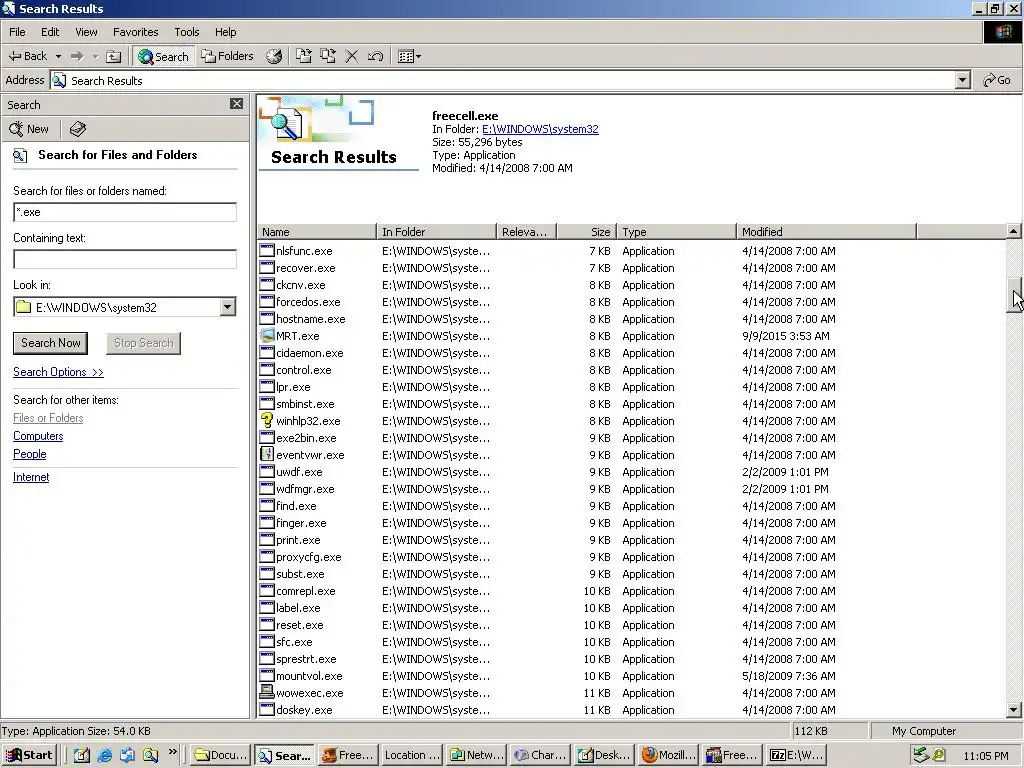The width and height of the screenshot is (1024, 768).
Task: Close the Search side pane
Action: pos(236,104)
